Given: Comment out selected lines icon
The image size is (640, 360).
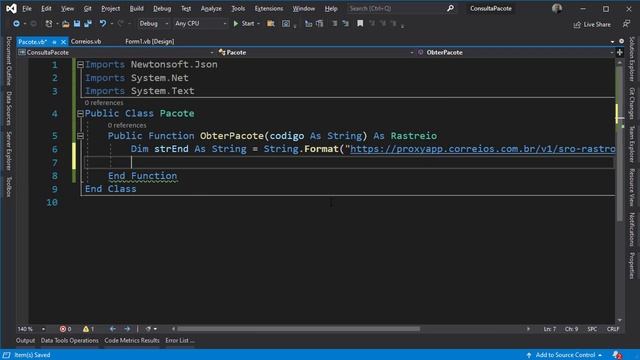Looking at the screenshot, I should (x=335, y=24).
